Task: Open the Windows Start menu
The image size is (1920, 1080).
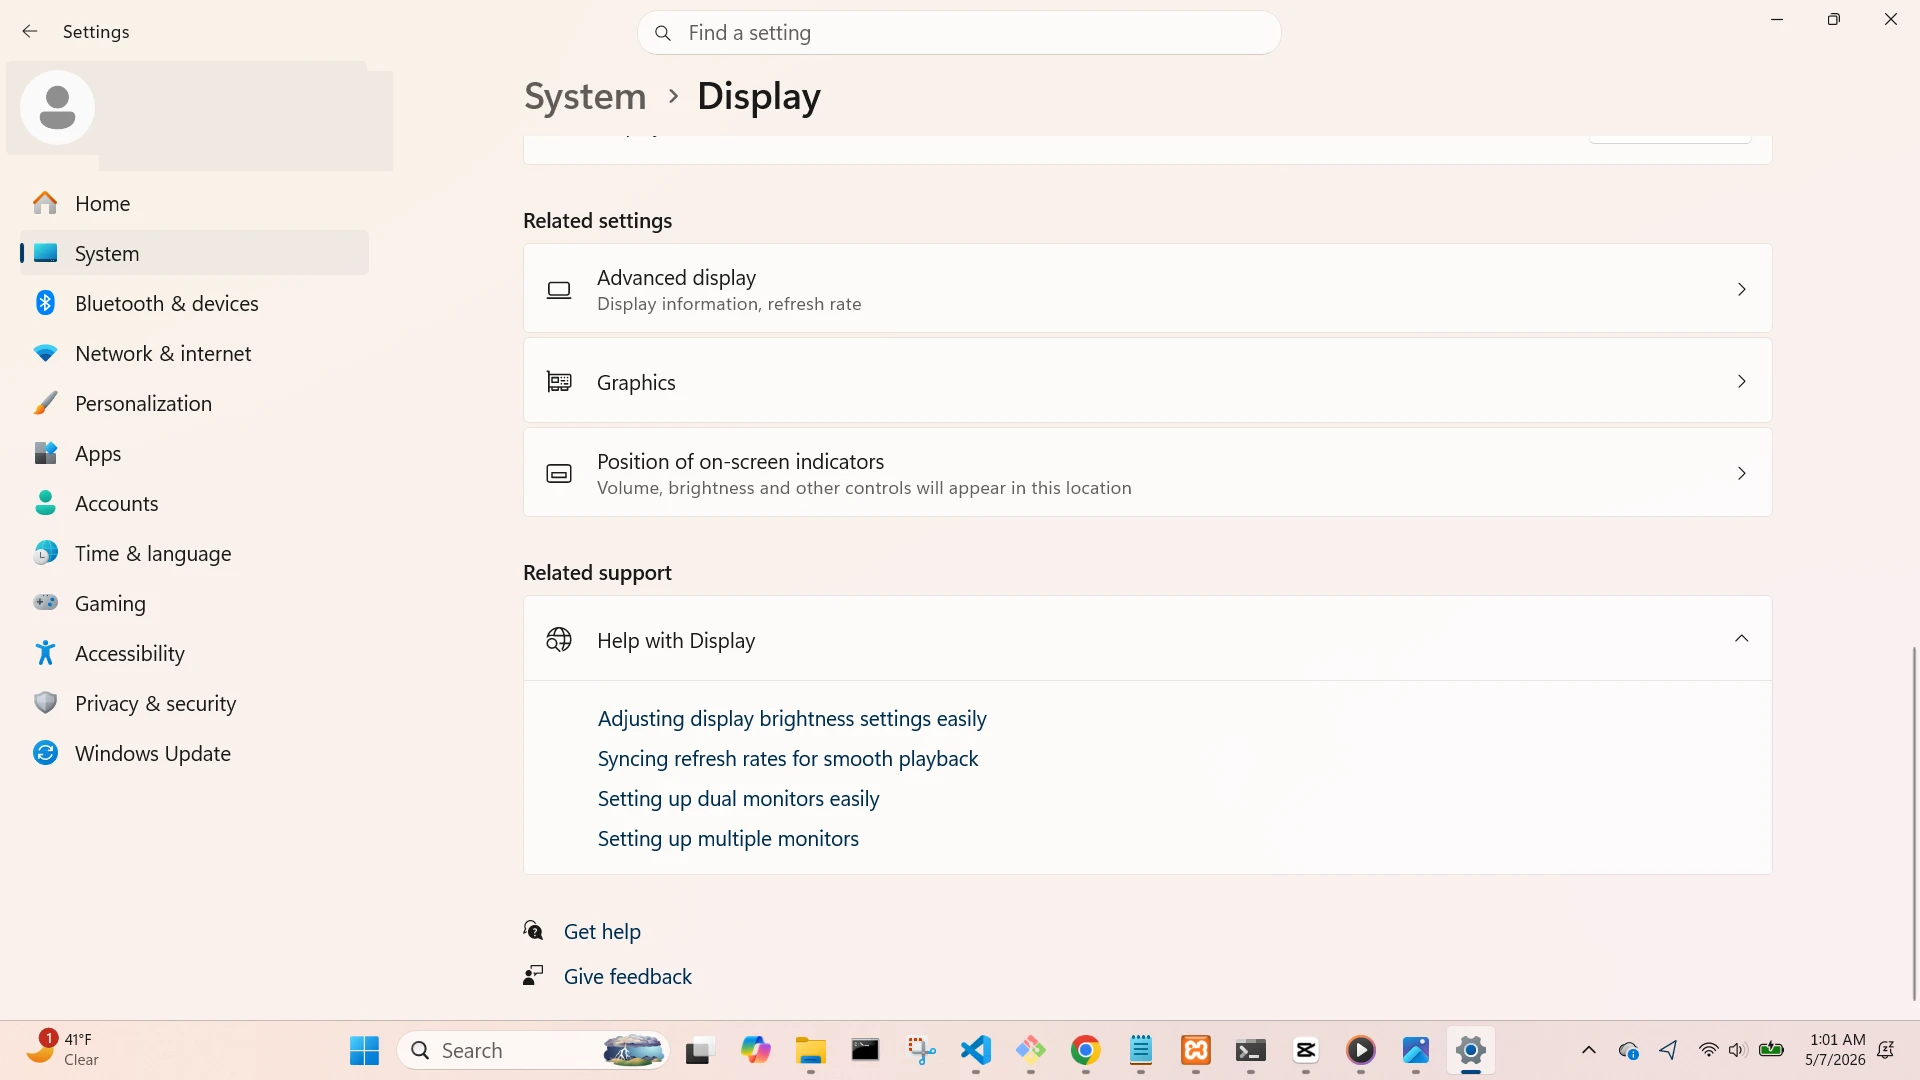Action: 365,1050
